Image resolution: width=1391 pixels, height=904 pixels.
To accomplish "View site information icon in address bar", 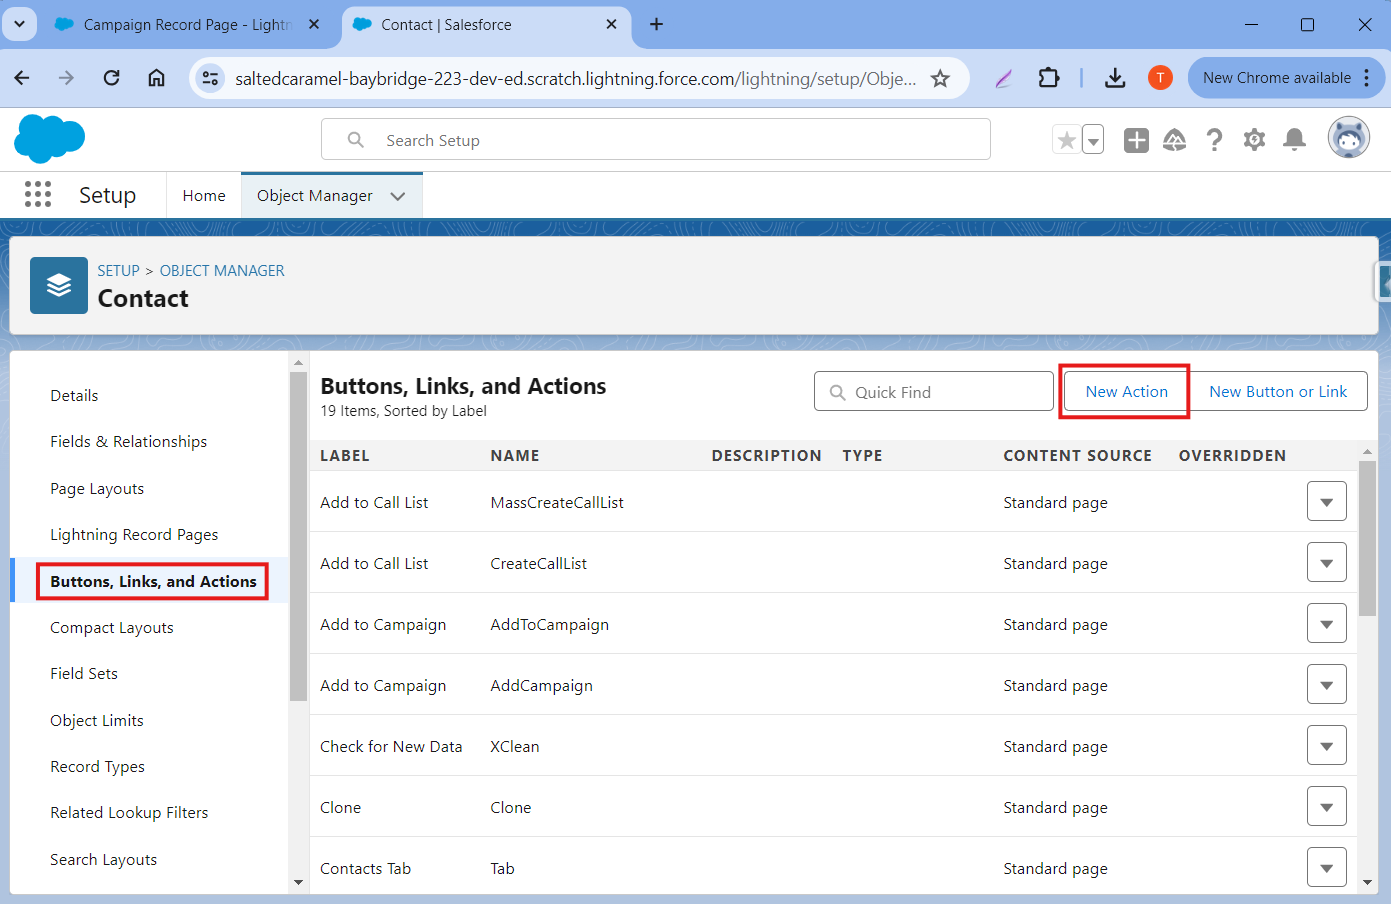I will (x=210, y=78).
